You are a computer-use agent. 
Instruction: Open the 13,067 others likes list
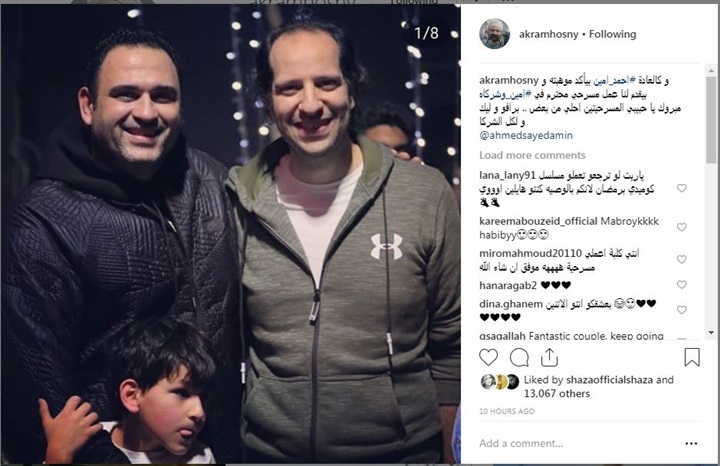point(557,393)
